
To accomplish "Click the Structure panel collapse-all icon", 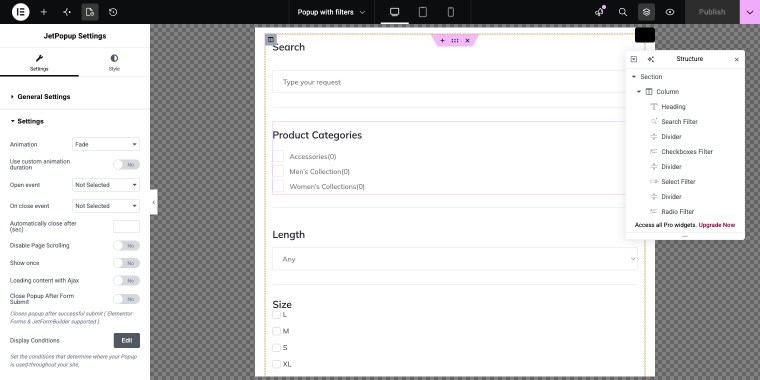I will [x=633, y=59].
